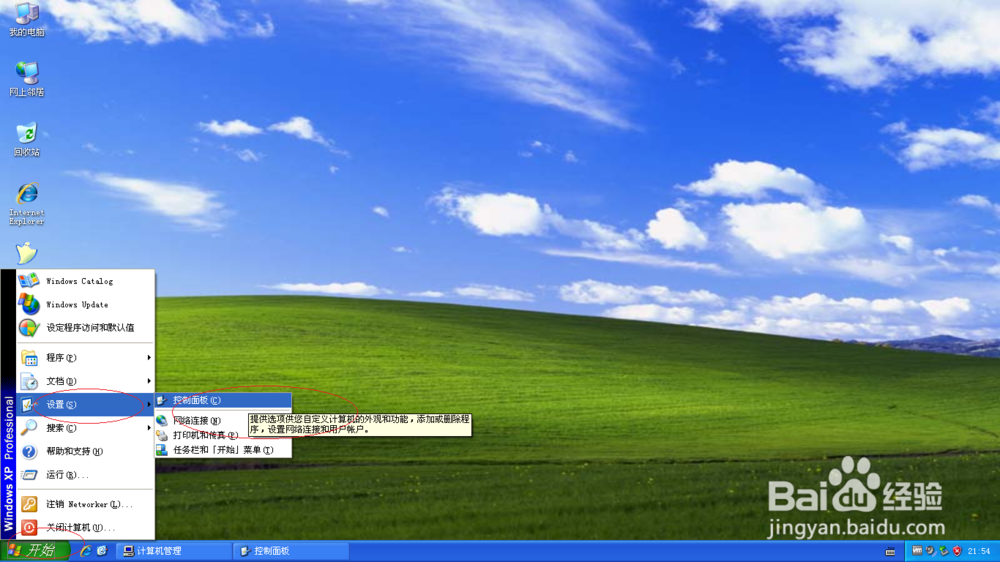Select the yellow bird desktop icon above Start menu
This screenshot has width=1000, height=562.
(26, 253)
